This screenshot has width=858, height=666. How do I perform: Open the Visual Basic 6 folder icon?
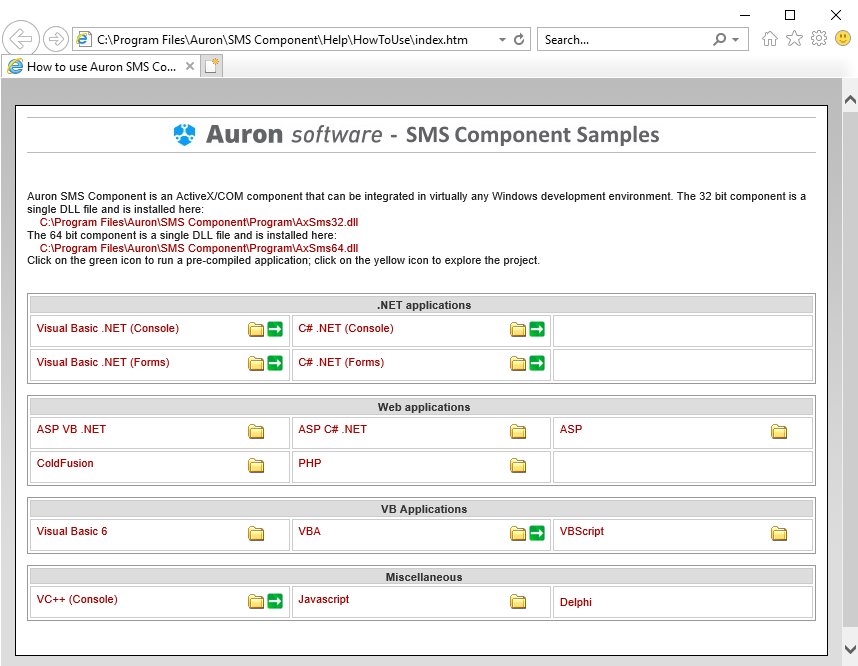coord(256,534)
